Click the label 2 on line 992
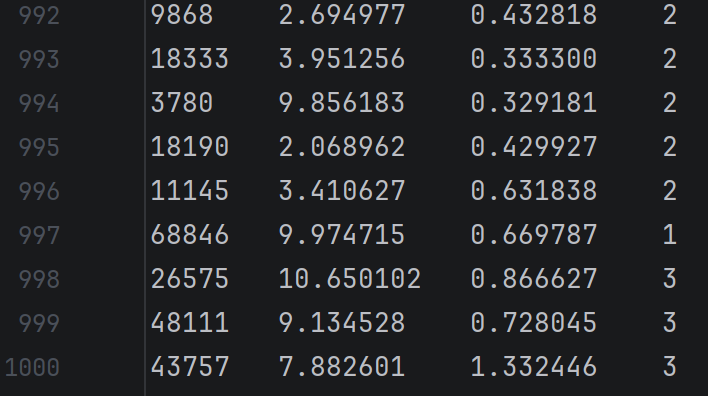The image size is (708, 396). (670, 15)
